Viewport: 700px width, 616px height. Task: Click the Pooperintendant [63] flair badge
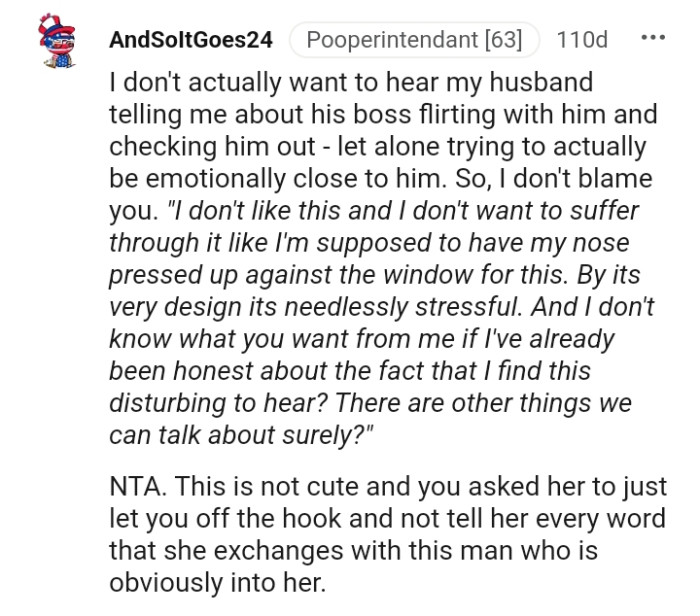coord(414,40)
